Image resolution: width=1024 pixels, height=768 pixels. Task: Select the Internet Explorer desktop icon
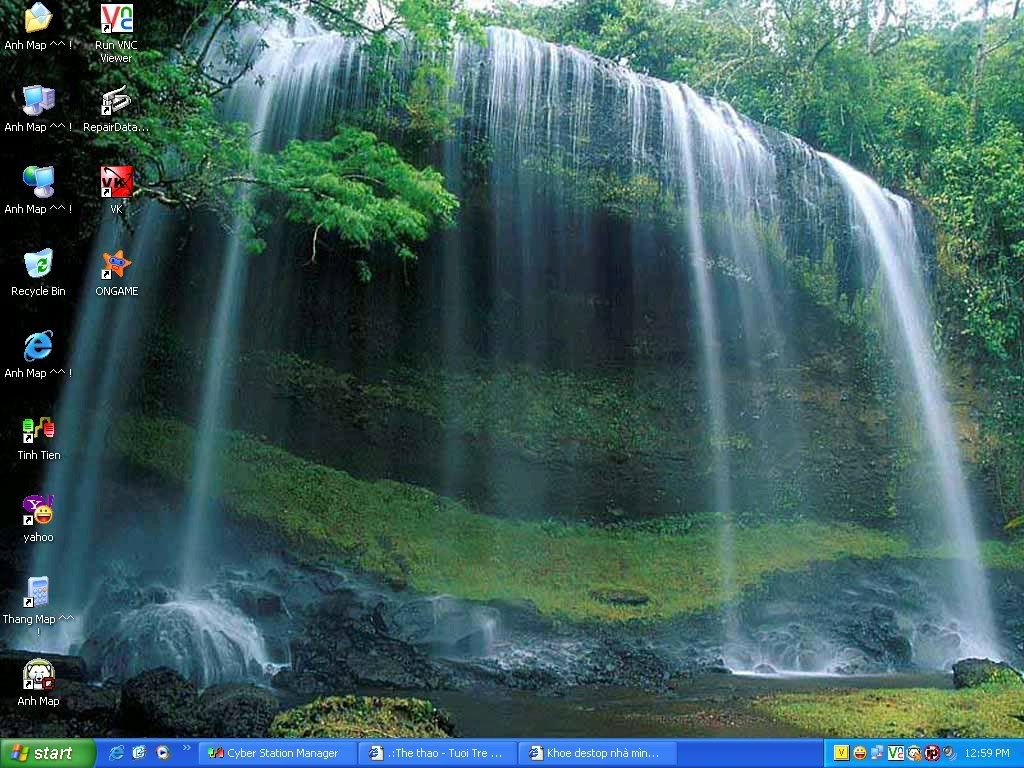click(x=38, y=347)
